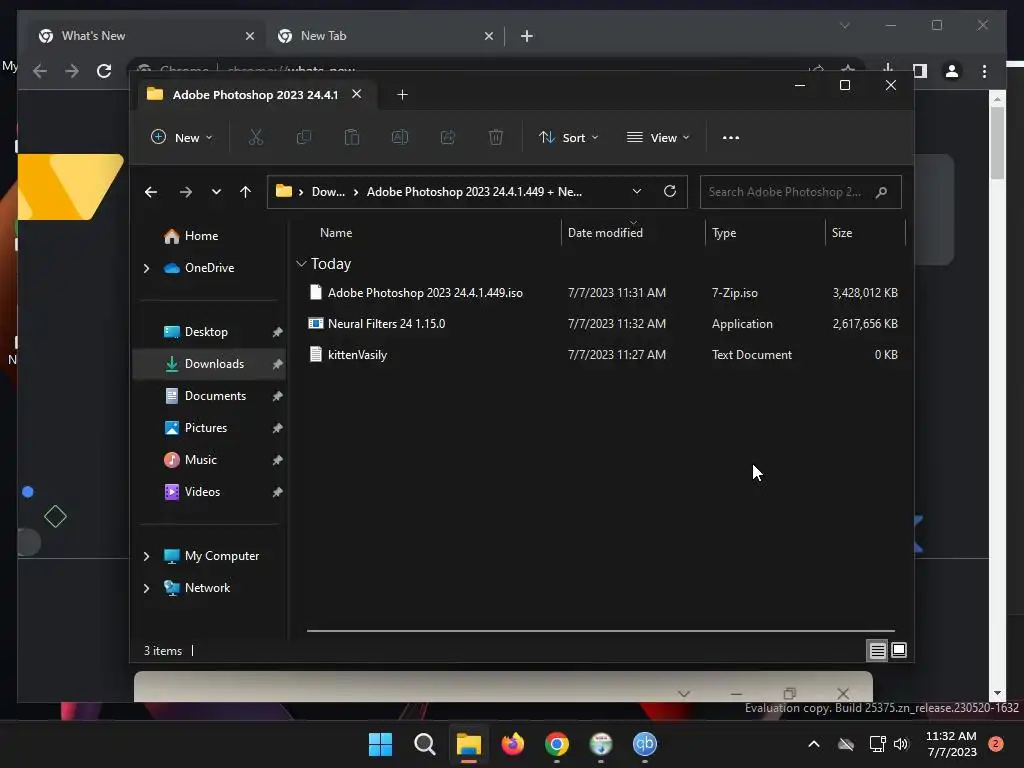Open the See more ellipsis menu

731,137
